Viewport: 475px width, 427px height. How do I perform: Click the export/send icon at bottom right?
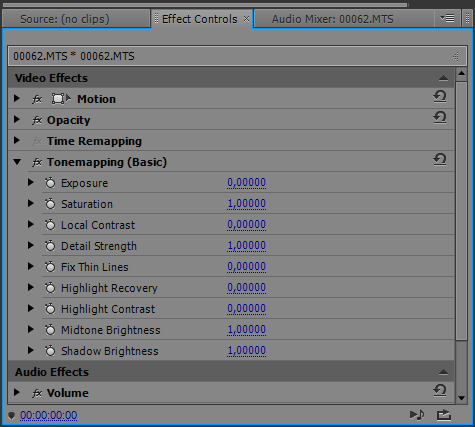tap(444, 415)
